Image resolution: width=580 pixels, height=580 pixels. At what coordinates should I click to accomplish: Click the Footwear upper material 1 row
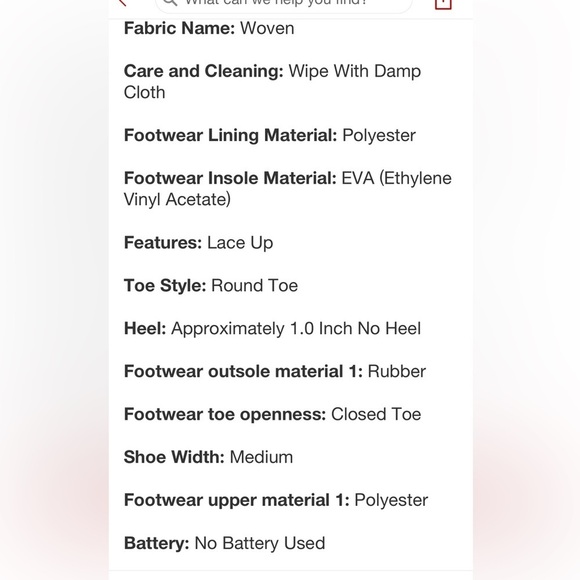click(276, 500)
